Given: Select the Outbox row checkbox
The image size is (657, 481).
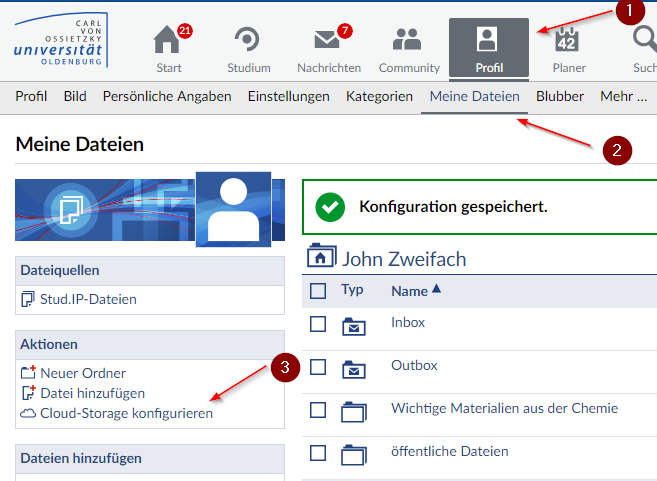Looking at the screenshot, I should click(x=318, y=367).
